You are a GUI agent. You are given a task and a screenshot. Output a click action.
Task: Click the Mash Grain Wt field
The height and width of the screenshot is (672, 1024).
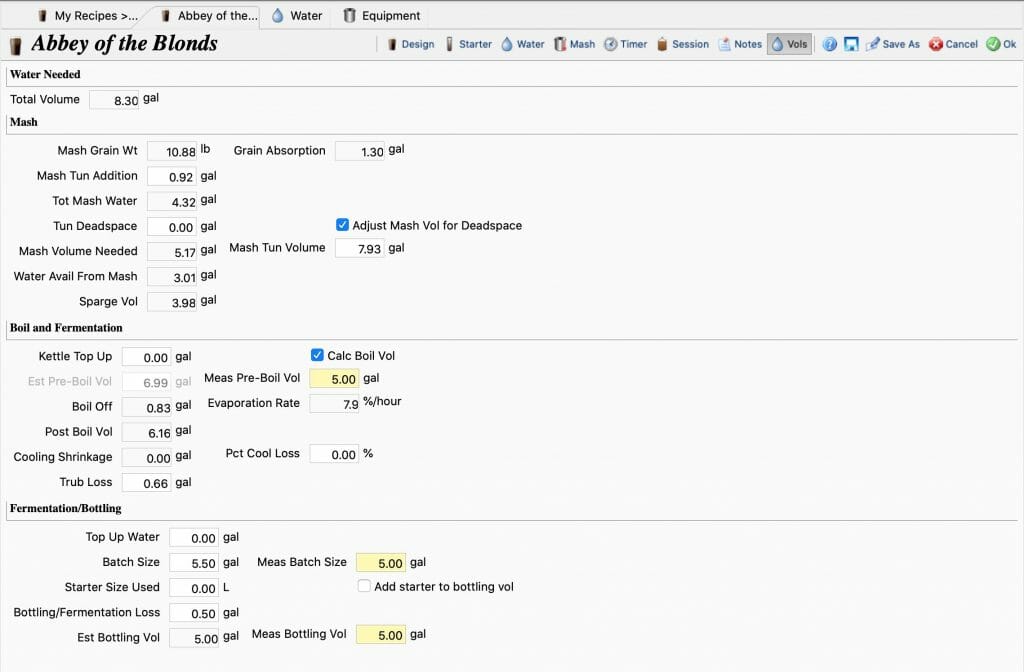[x=172, y=152]
